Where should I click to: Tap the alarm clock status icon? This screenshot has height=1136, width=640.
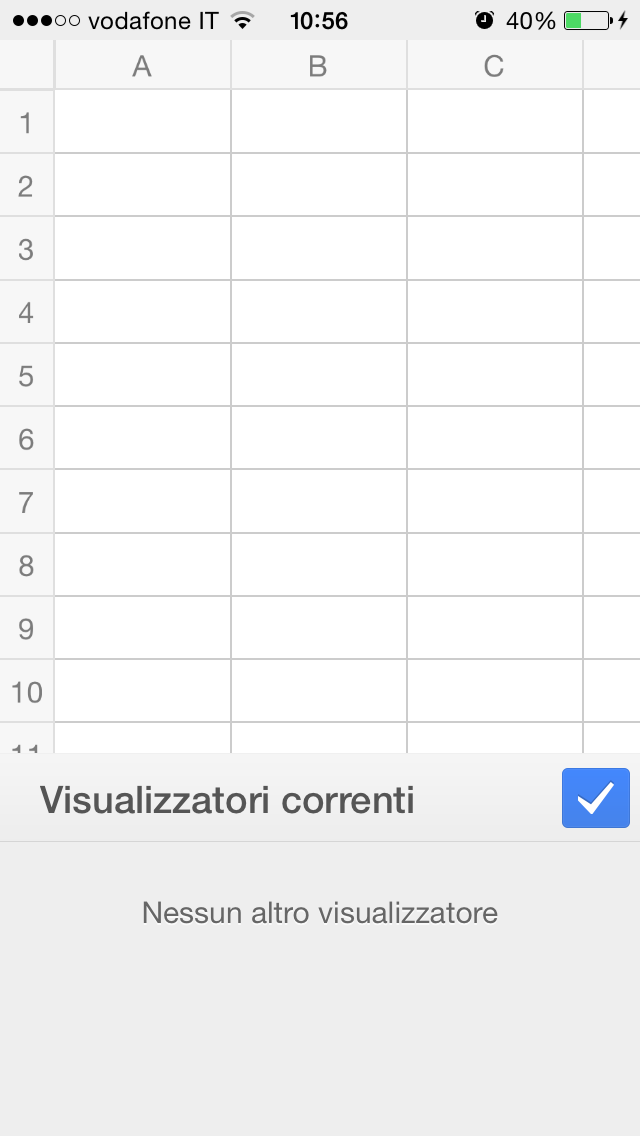pos(484,20)
